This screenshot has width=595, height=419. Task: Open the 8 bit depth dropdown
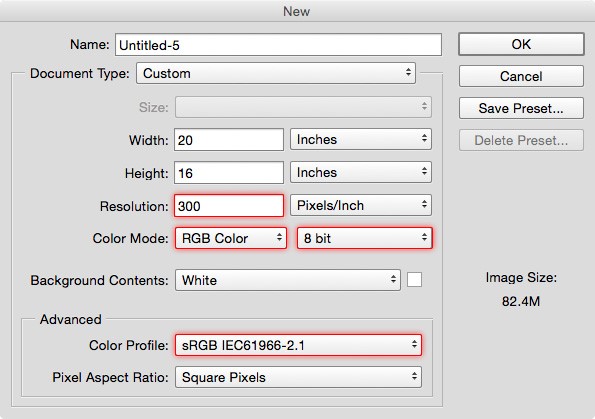coord(364,238)
